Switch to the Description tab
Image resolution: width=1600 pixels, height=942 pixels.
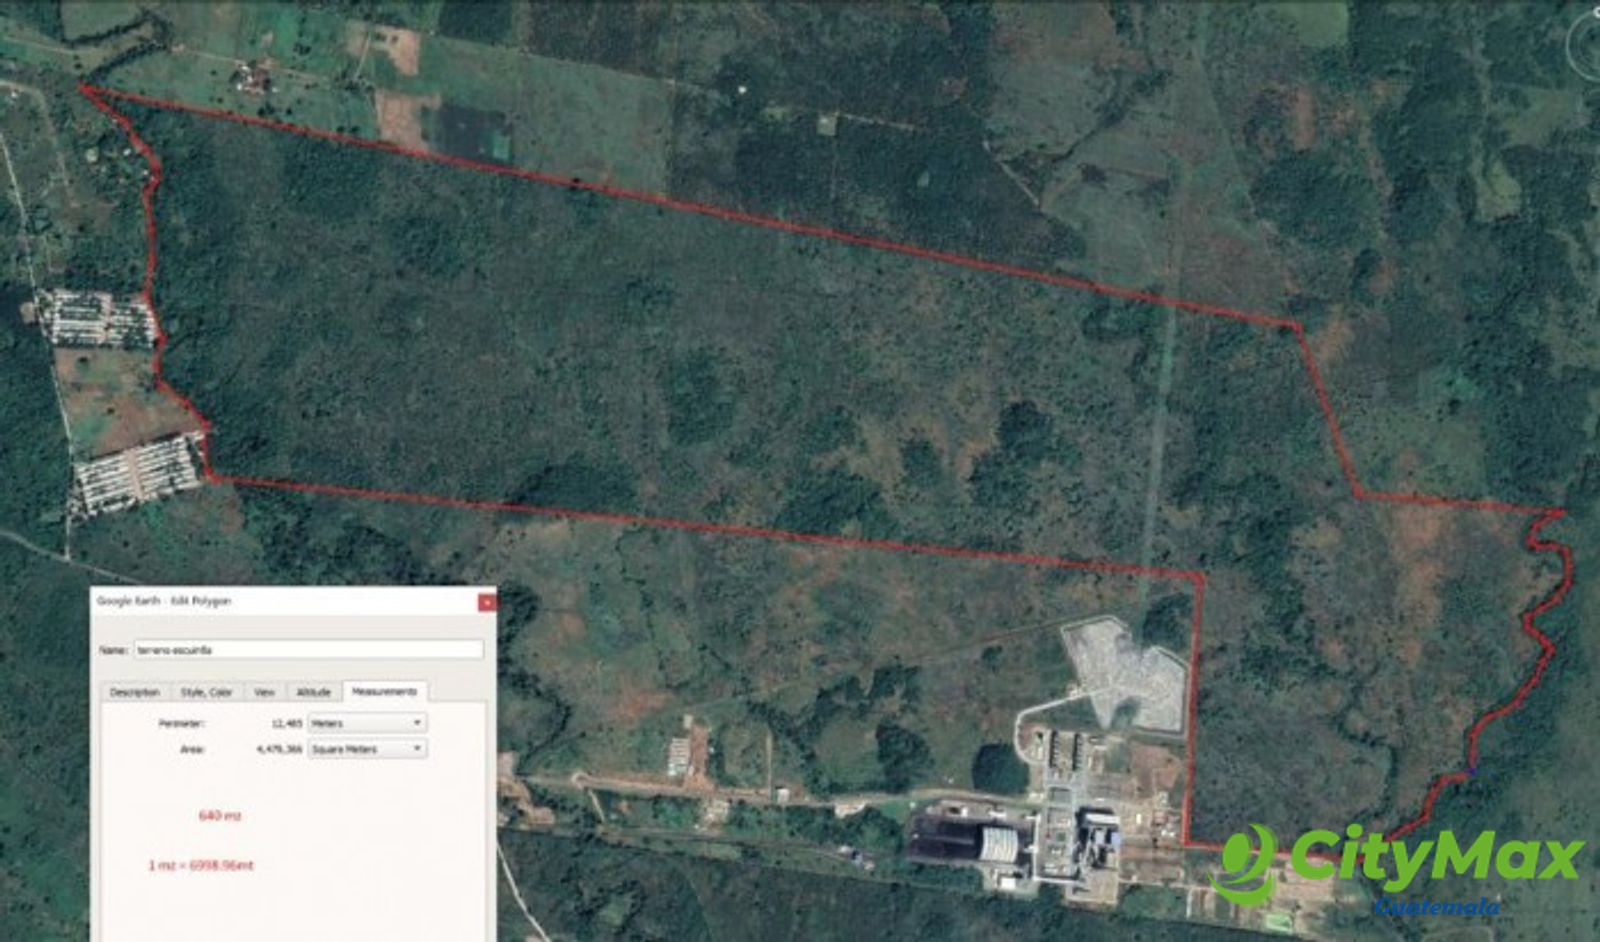tap(136, 691)
